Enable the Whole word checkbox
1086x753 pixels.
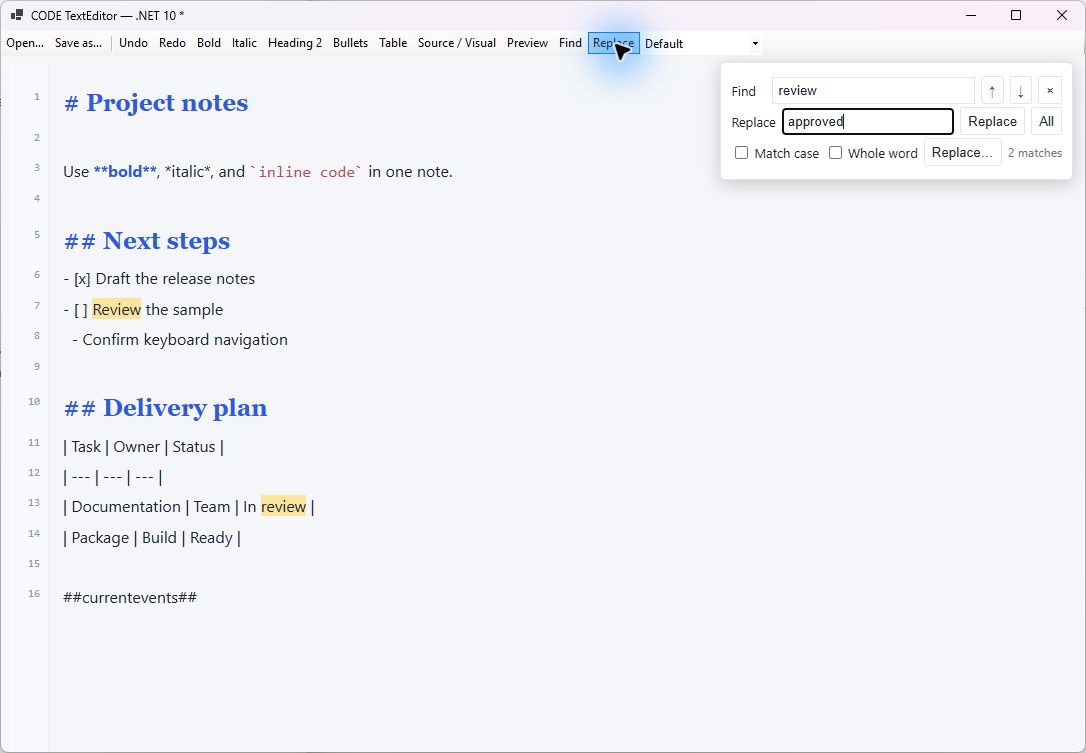(x=835, y=152)
